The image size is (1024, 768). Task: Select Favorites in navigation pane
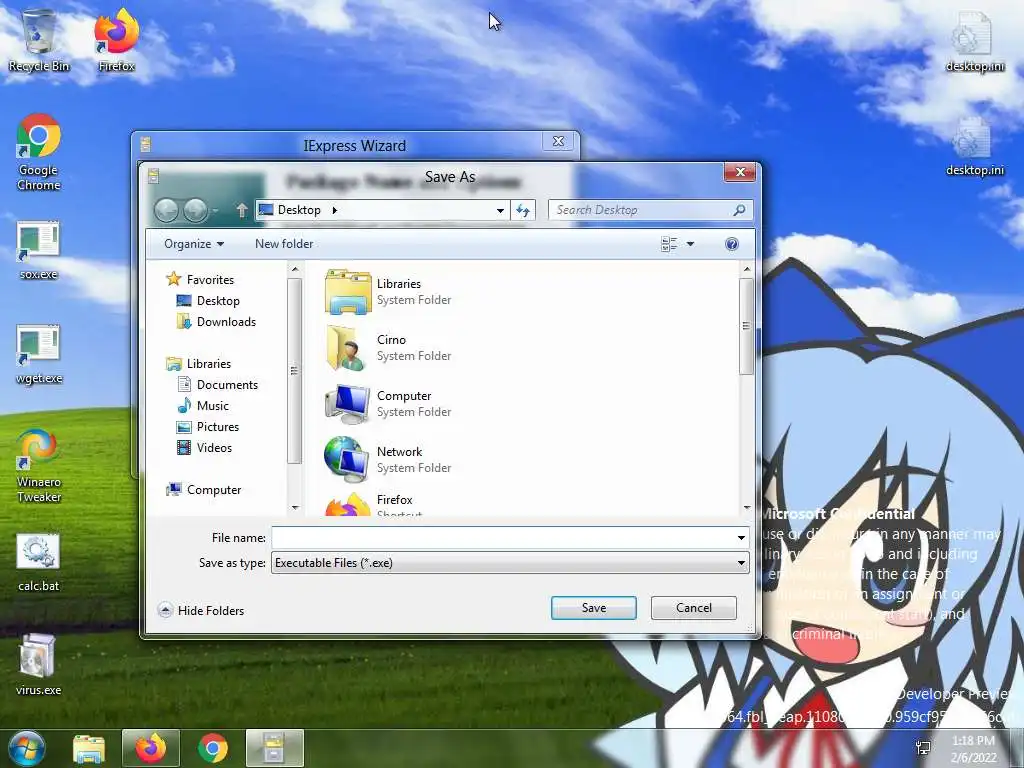(200, 280)
